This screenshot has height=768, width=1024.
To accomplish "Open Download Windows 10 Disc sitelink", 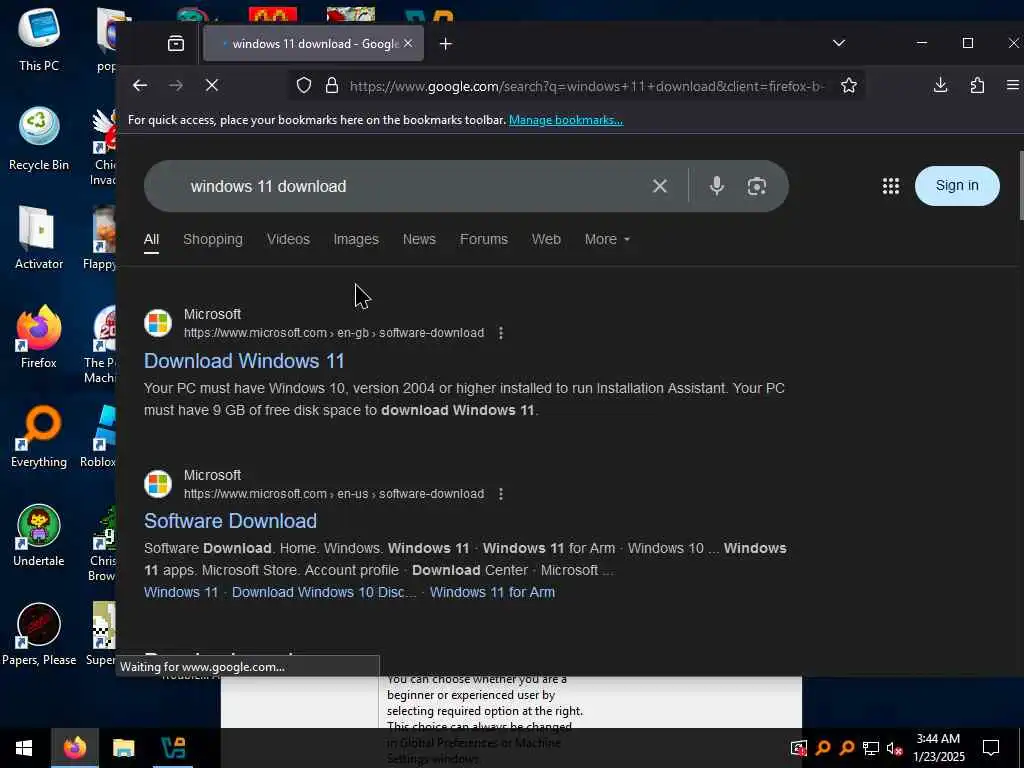I will pyautogui.click(x=323, y=592).
